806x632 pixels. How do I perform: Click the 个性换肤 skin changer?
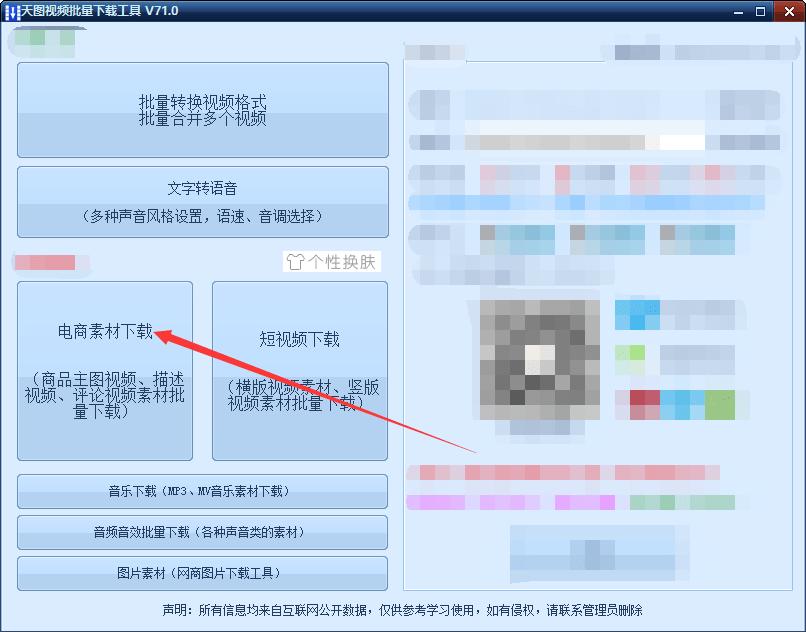[x=340, y=261]
